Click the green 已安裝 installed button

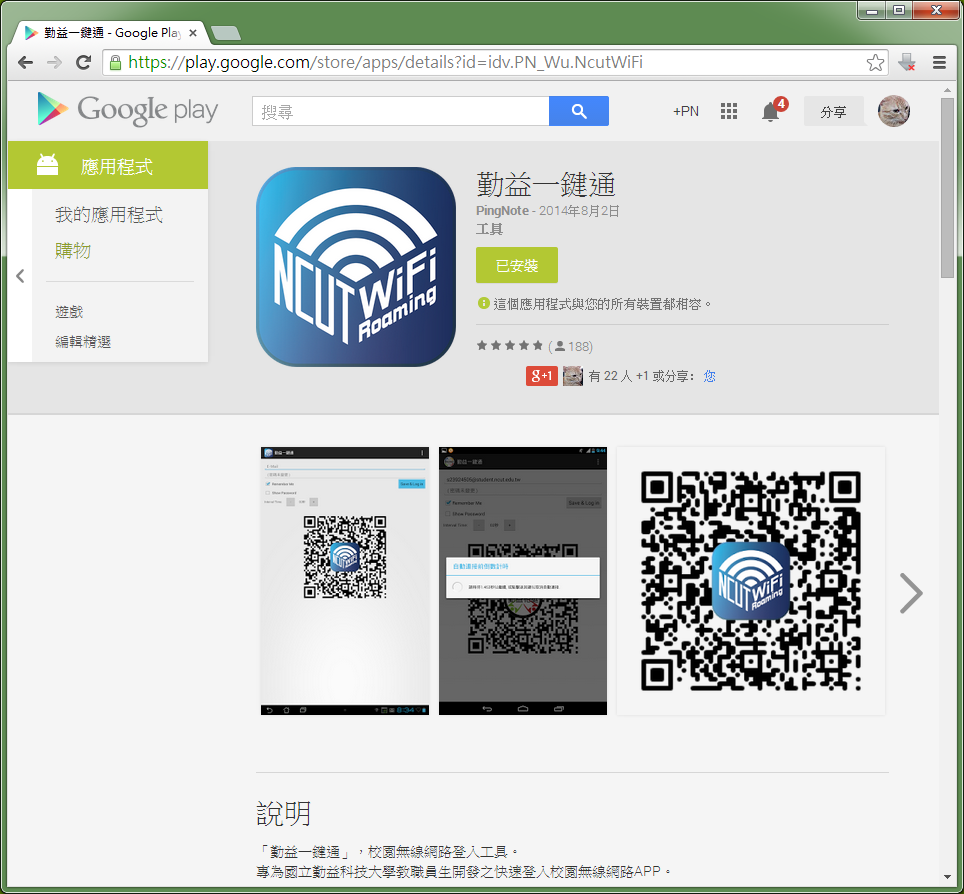coord(516,265)
